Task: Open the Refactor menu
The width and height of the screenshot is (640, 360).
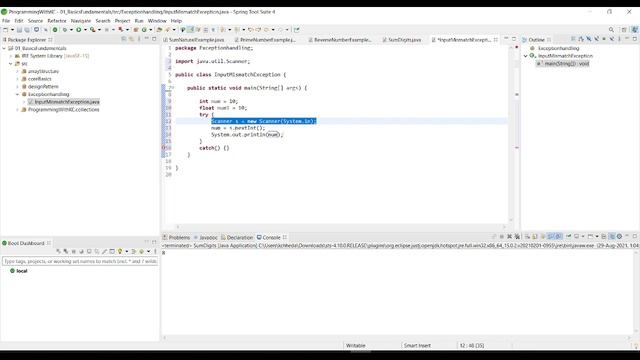Action: pyautogui.click(x=57, y=21)
